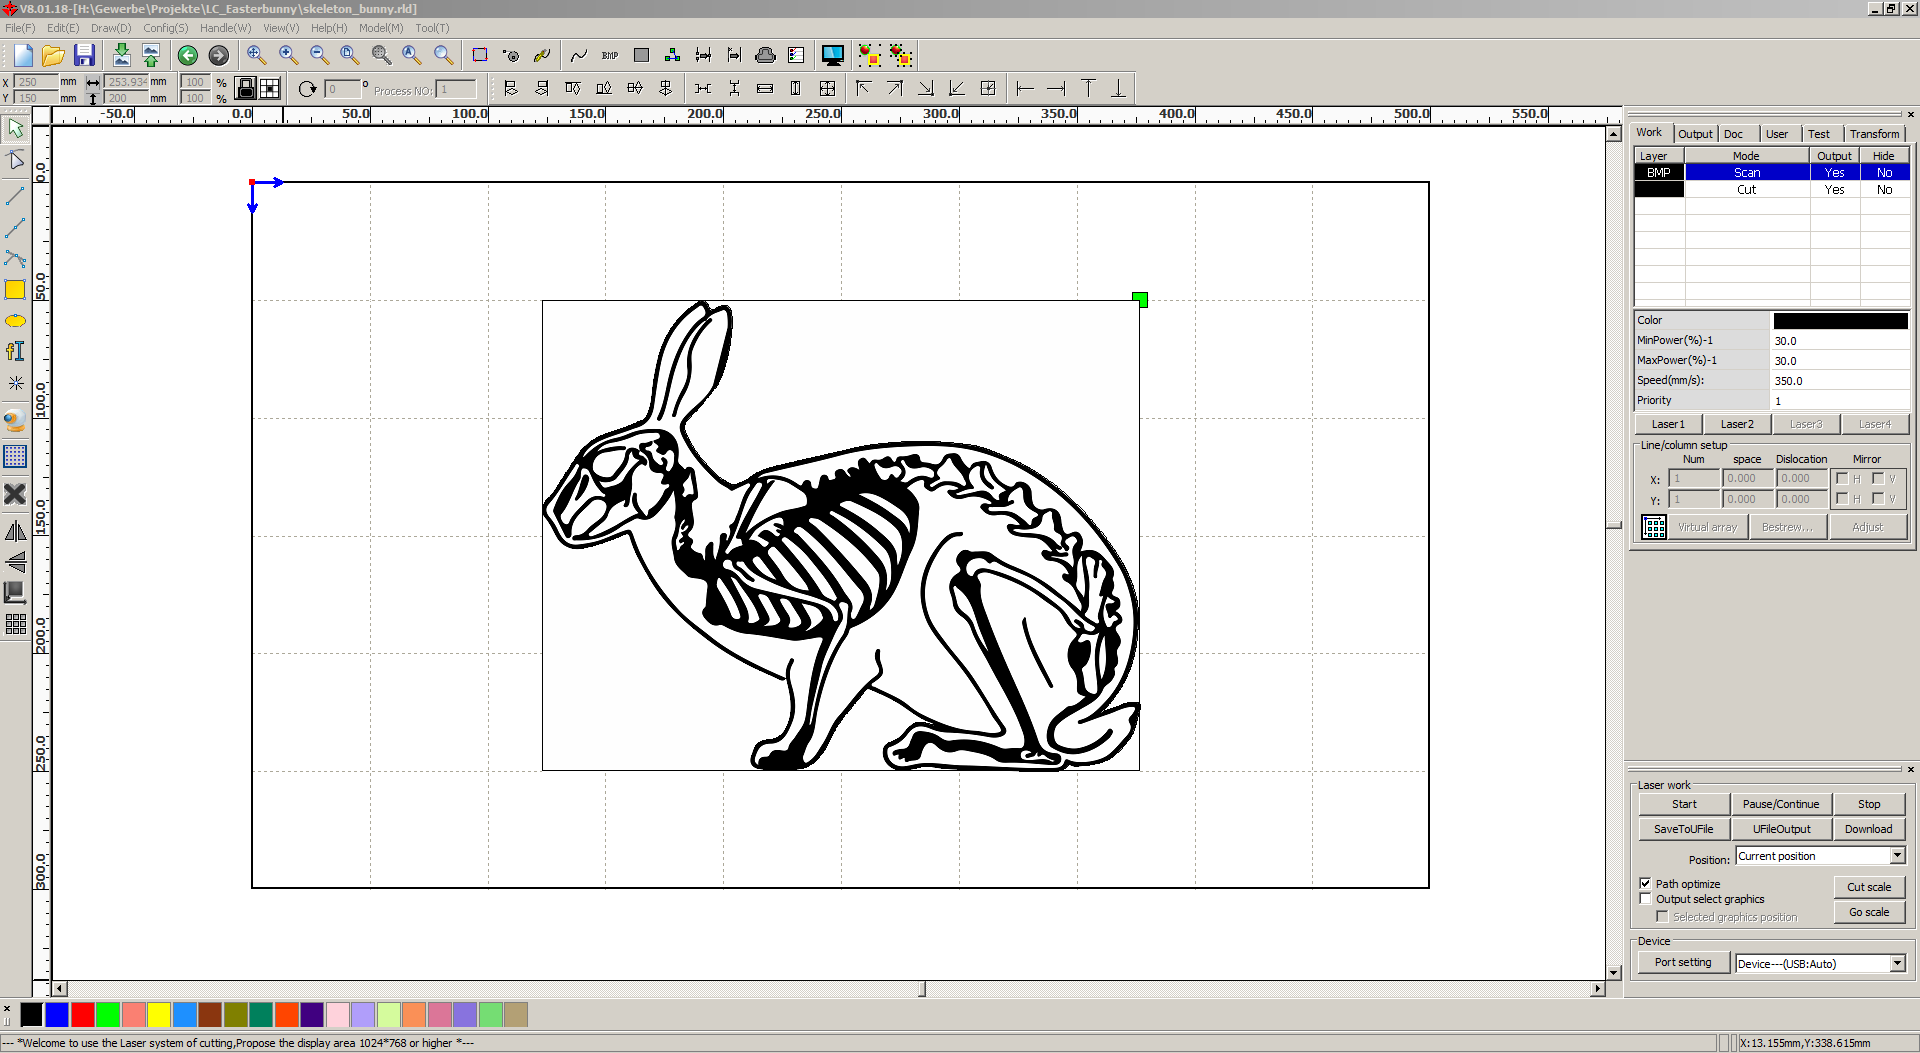The width and height of the screenshot is (1920, 1053).
Task: Open the Draw menu
Action: coord(110,28)
